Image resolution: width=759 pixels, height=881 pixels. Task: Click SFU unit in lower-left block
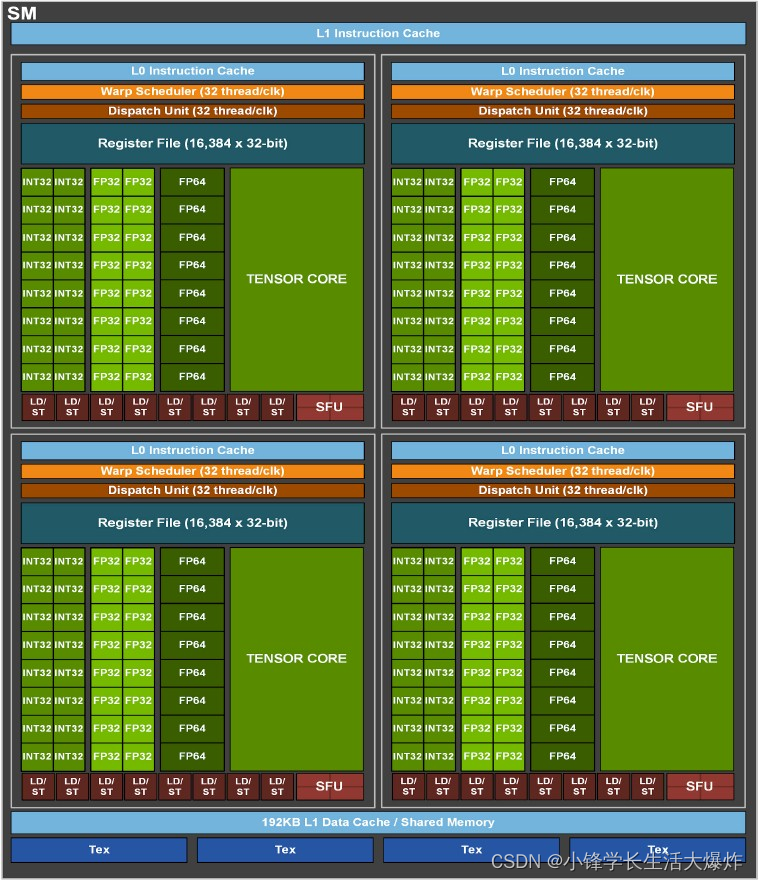[x=329, y=786]
